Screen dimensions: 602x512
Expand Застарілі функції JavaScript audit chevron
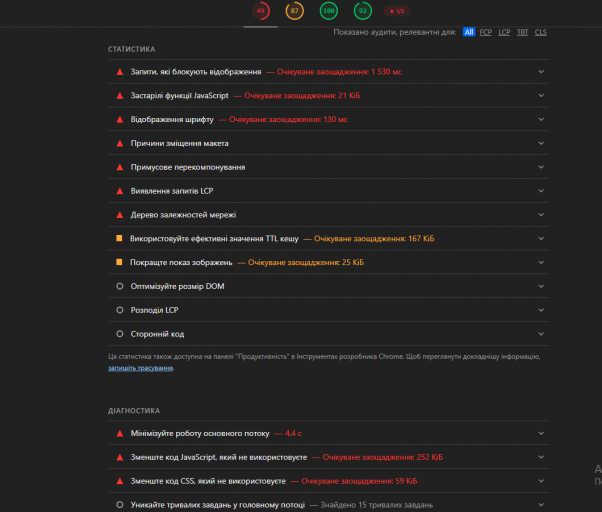541,96
